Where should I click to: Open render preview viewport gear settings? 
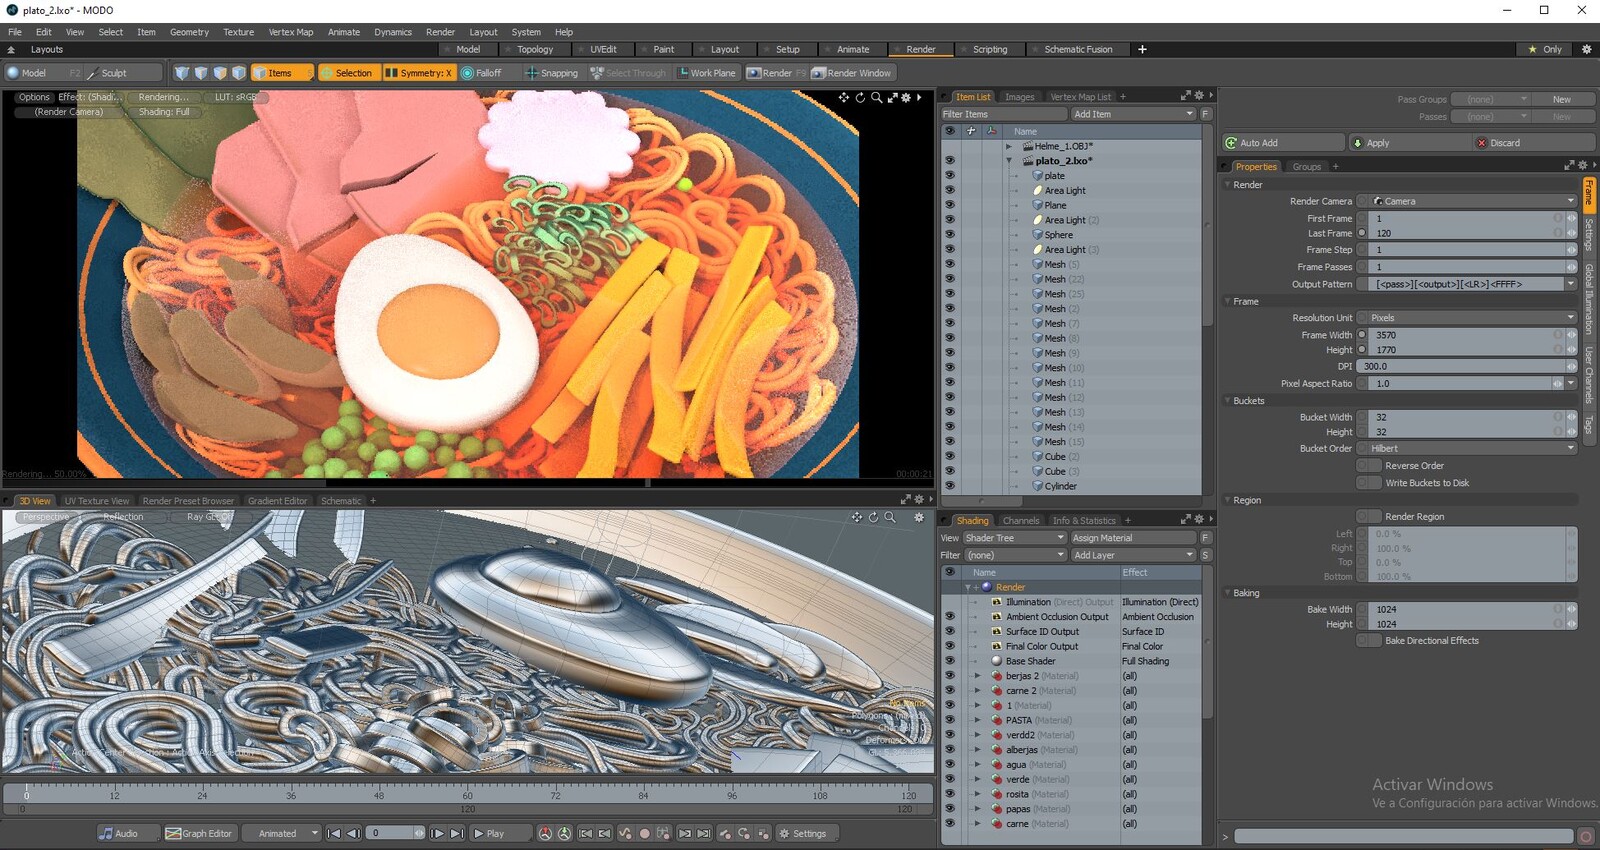[x=906, y=97]
